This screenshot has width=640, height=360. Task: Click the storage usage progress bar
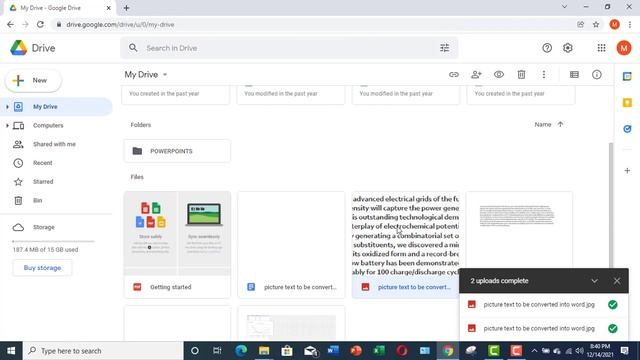pyautogui.click(x=53, y=241)
